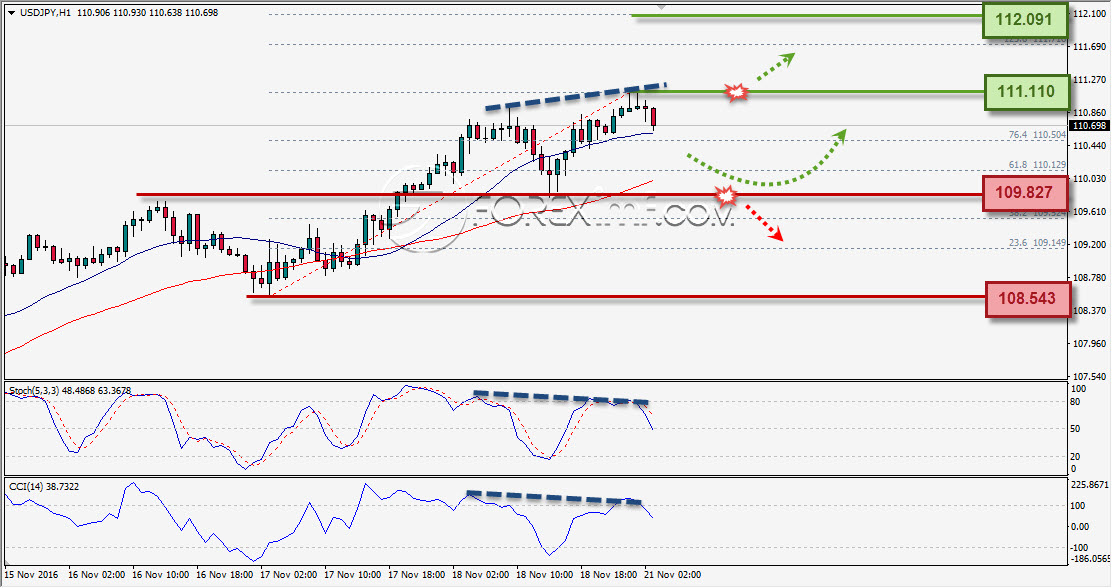Viewport: 1112px width, 588px height.
Task: Click the 16 Nov 02:00 time label
Action: point(96,575)
